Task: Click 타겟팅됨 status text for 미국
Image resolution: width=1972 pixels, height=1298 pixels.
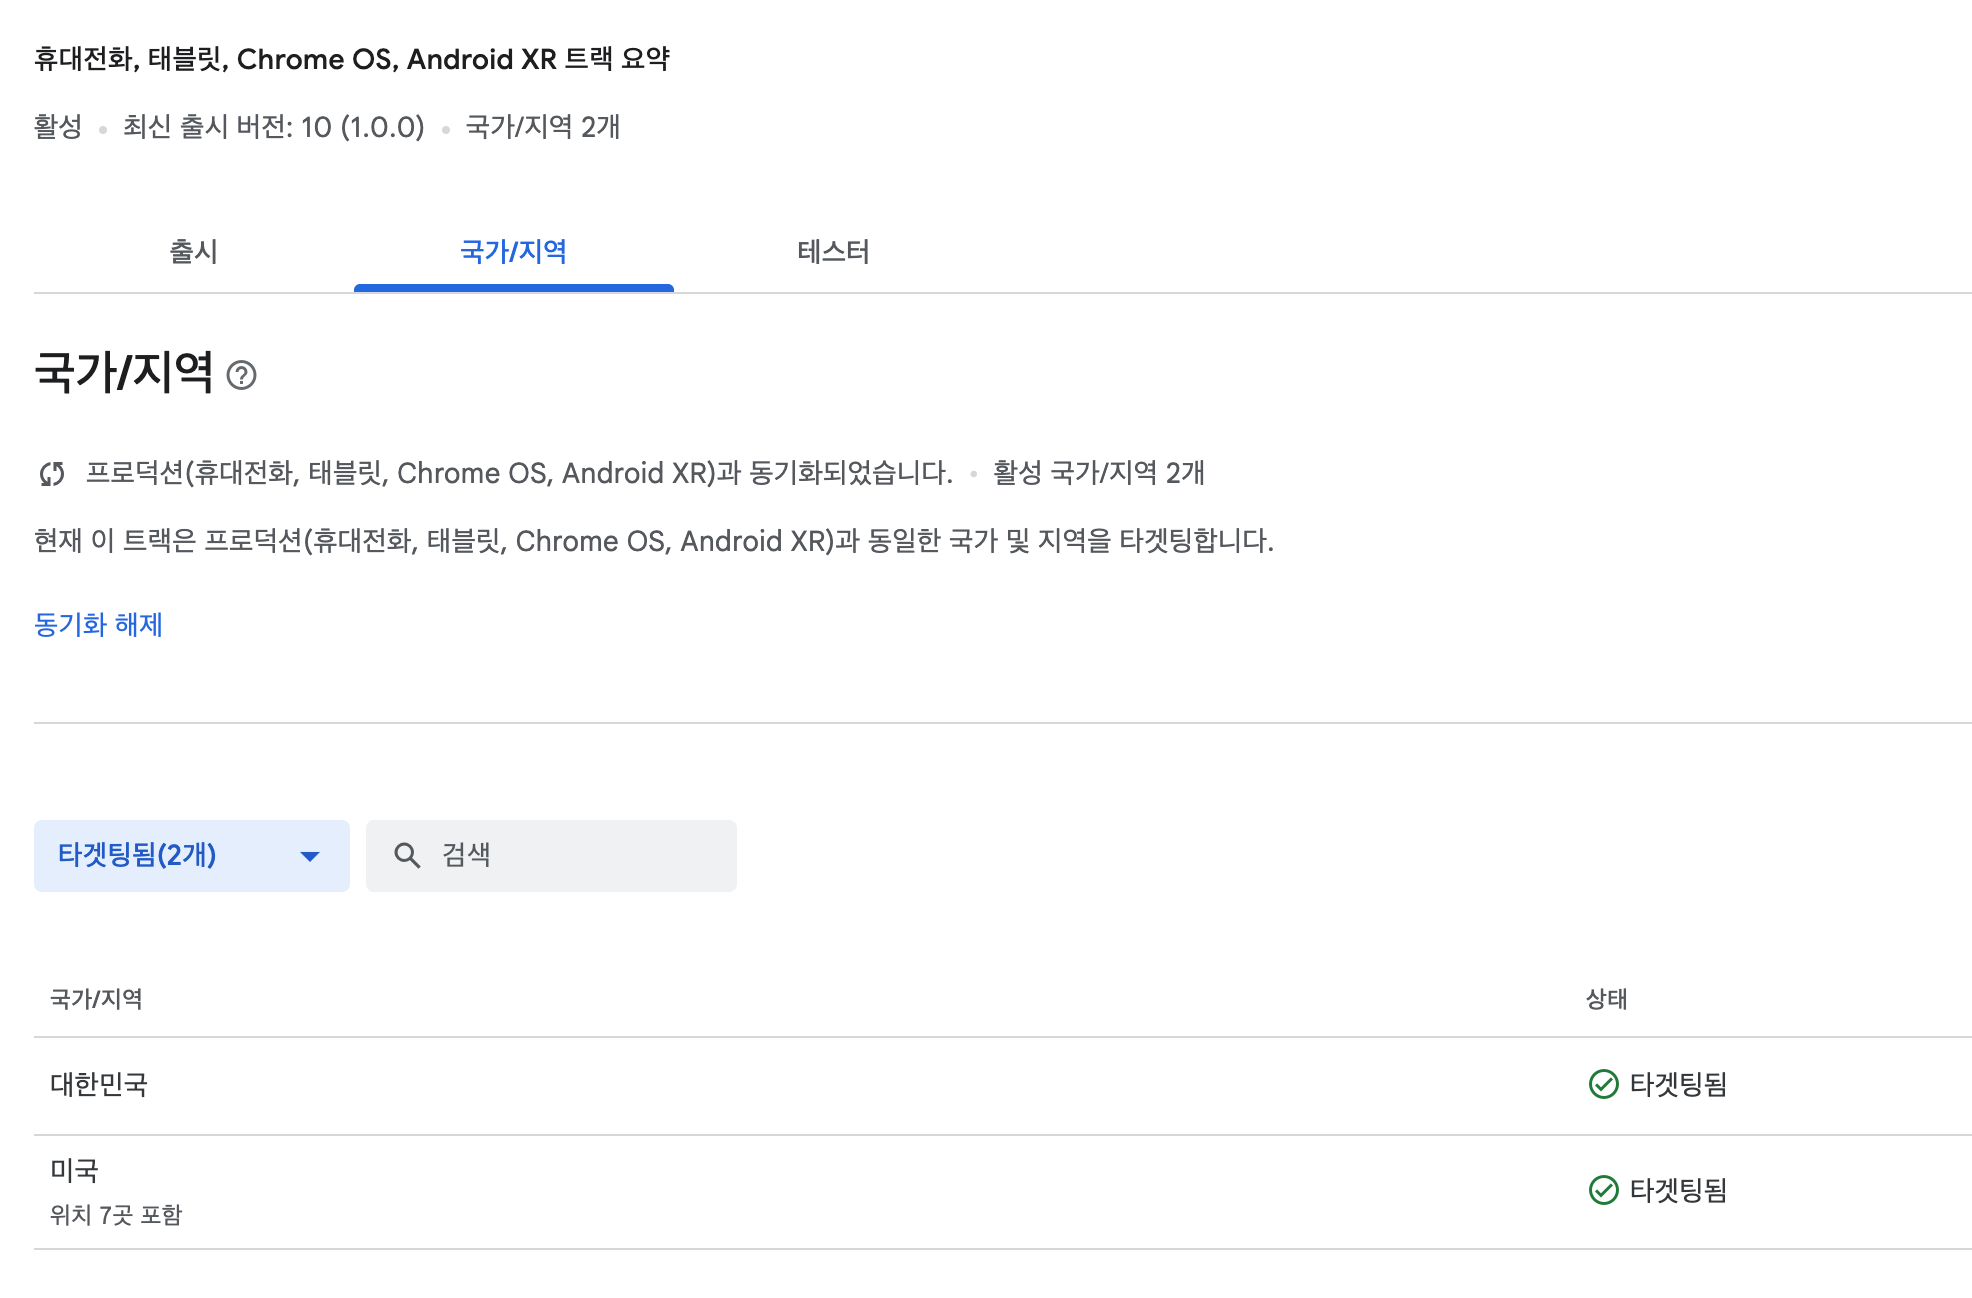Action: point(1678,1190)
